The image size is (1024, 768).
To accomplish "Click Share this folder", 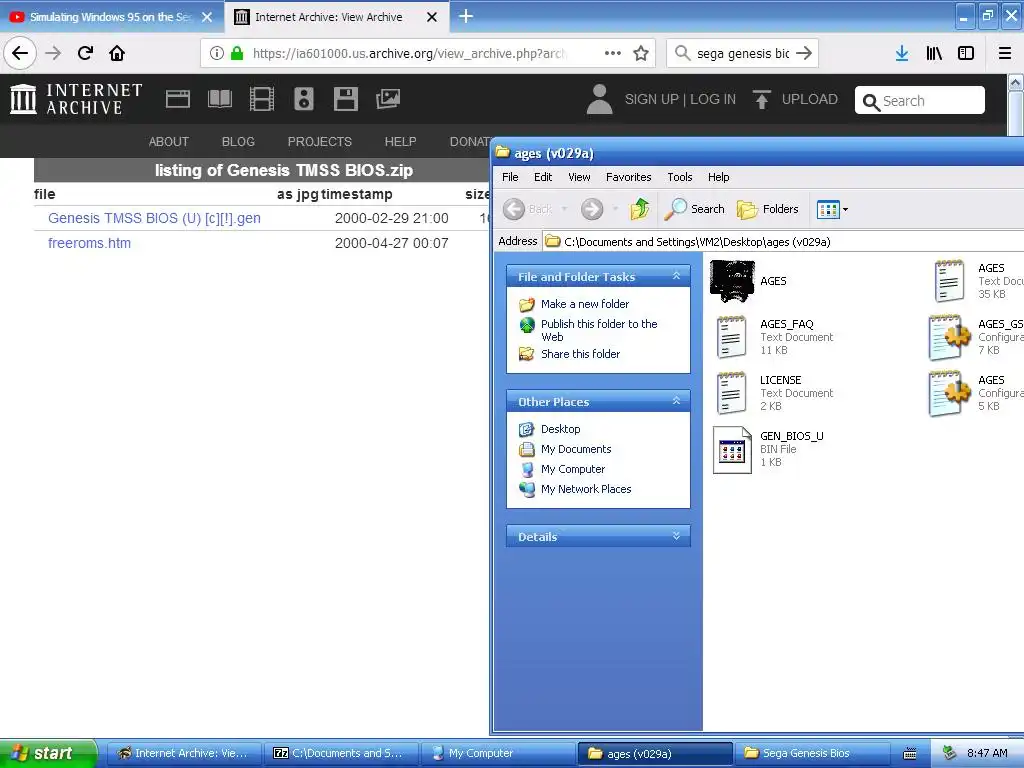I will 580,354.
